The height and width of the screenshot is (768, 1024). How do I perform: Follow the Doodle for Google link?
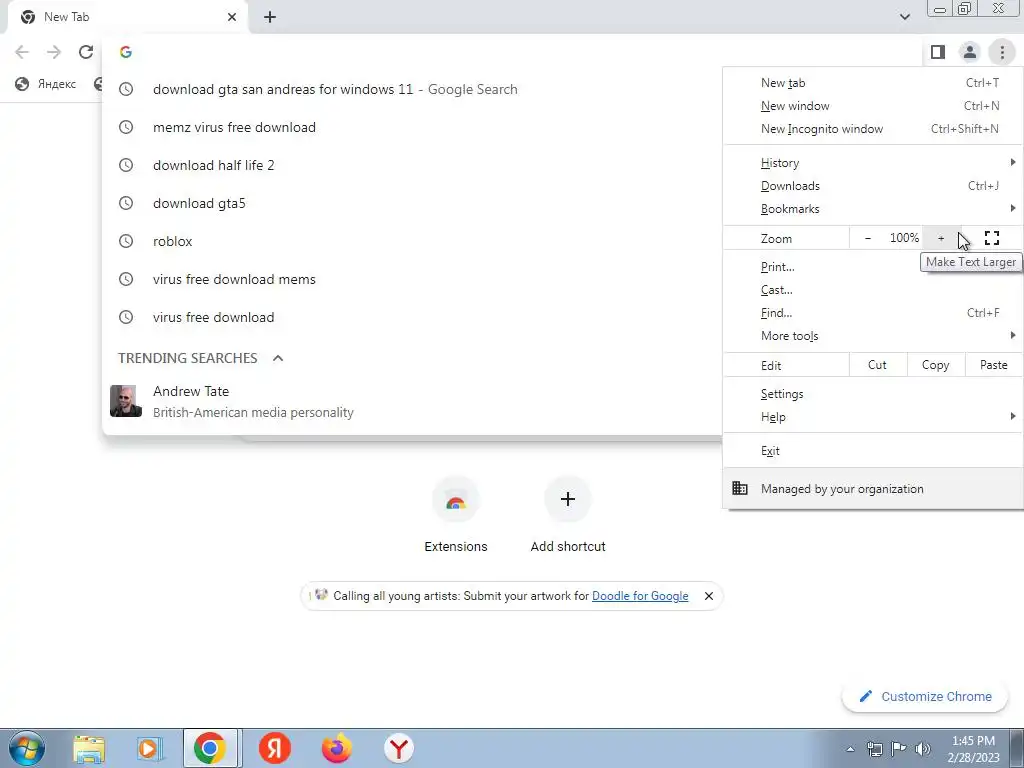coord(640,596)
